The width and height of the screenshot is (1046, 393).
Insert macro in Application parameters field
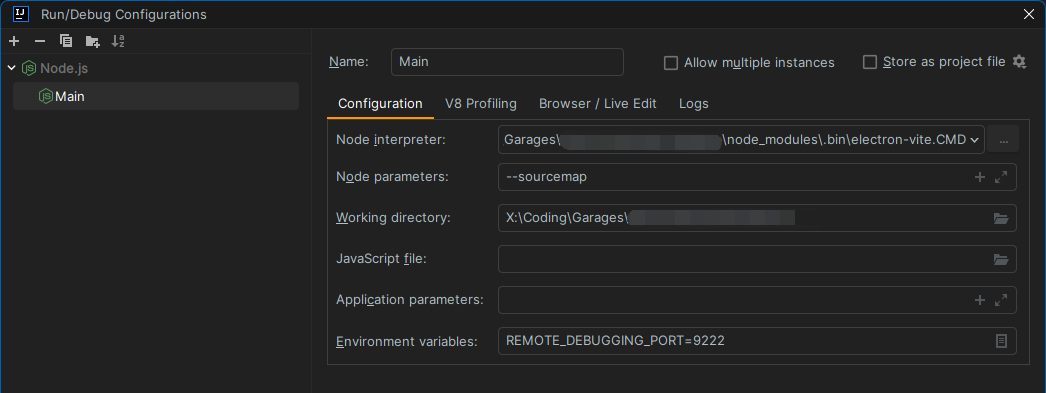point(980,300)
